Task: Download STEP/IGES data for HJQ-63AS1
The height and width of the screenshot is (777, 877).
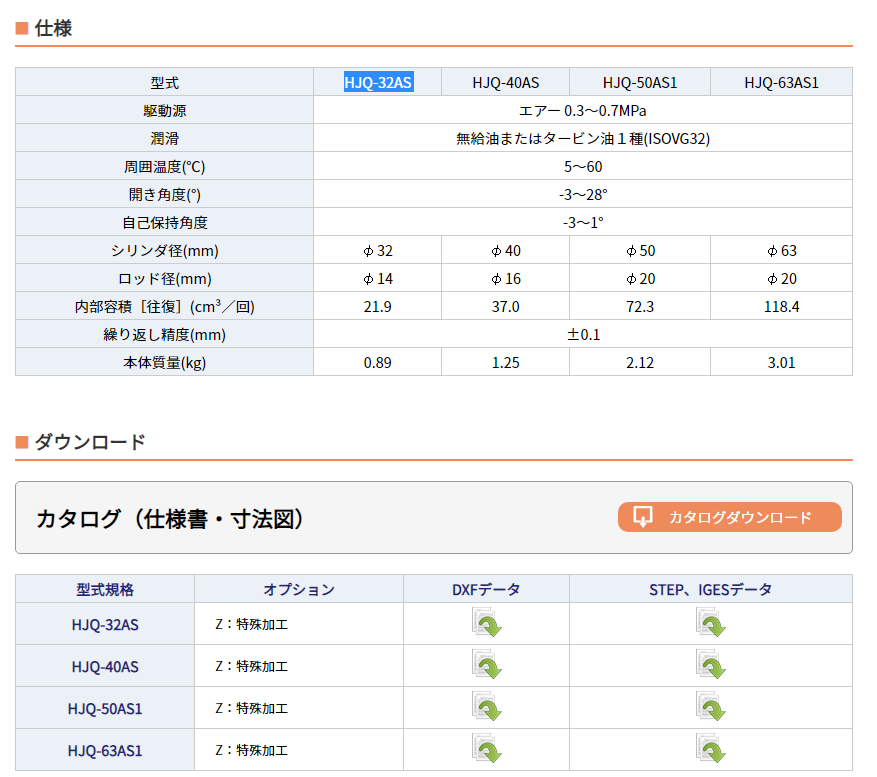Action: (710, 750)
